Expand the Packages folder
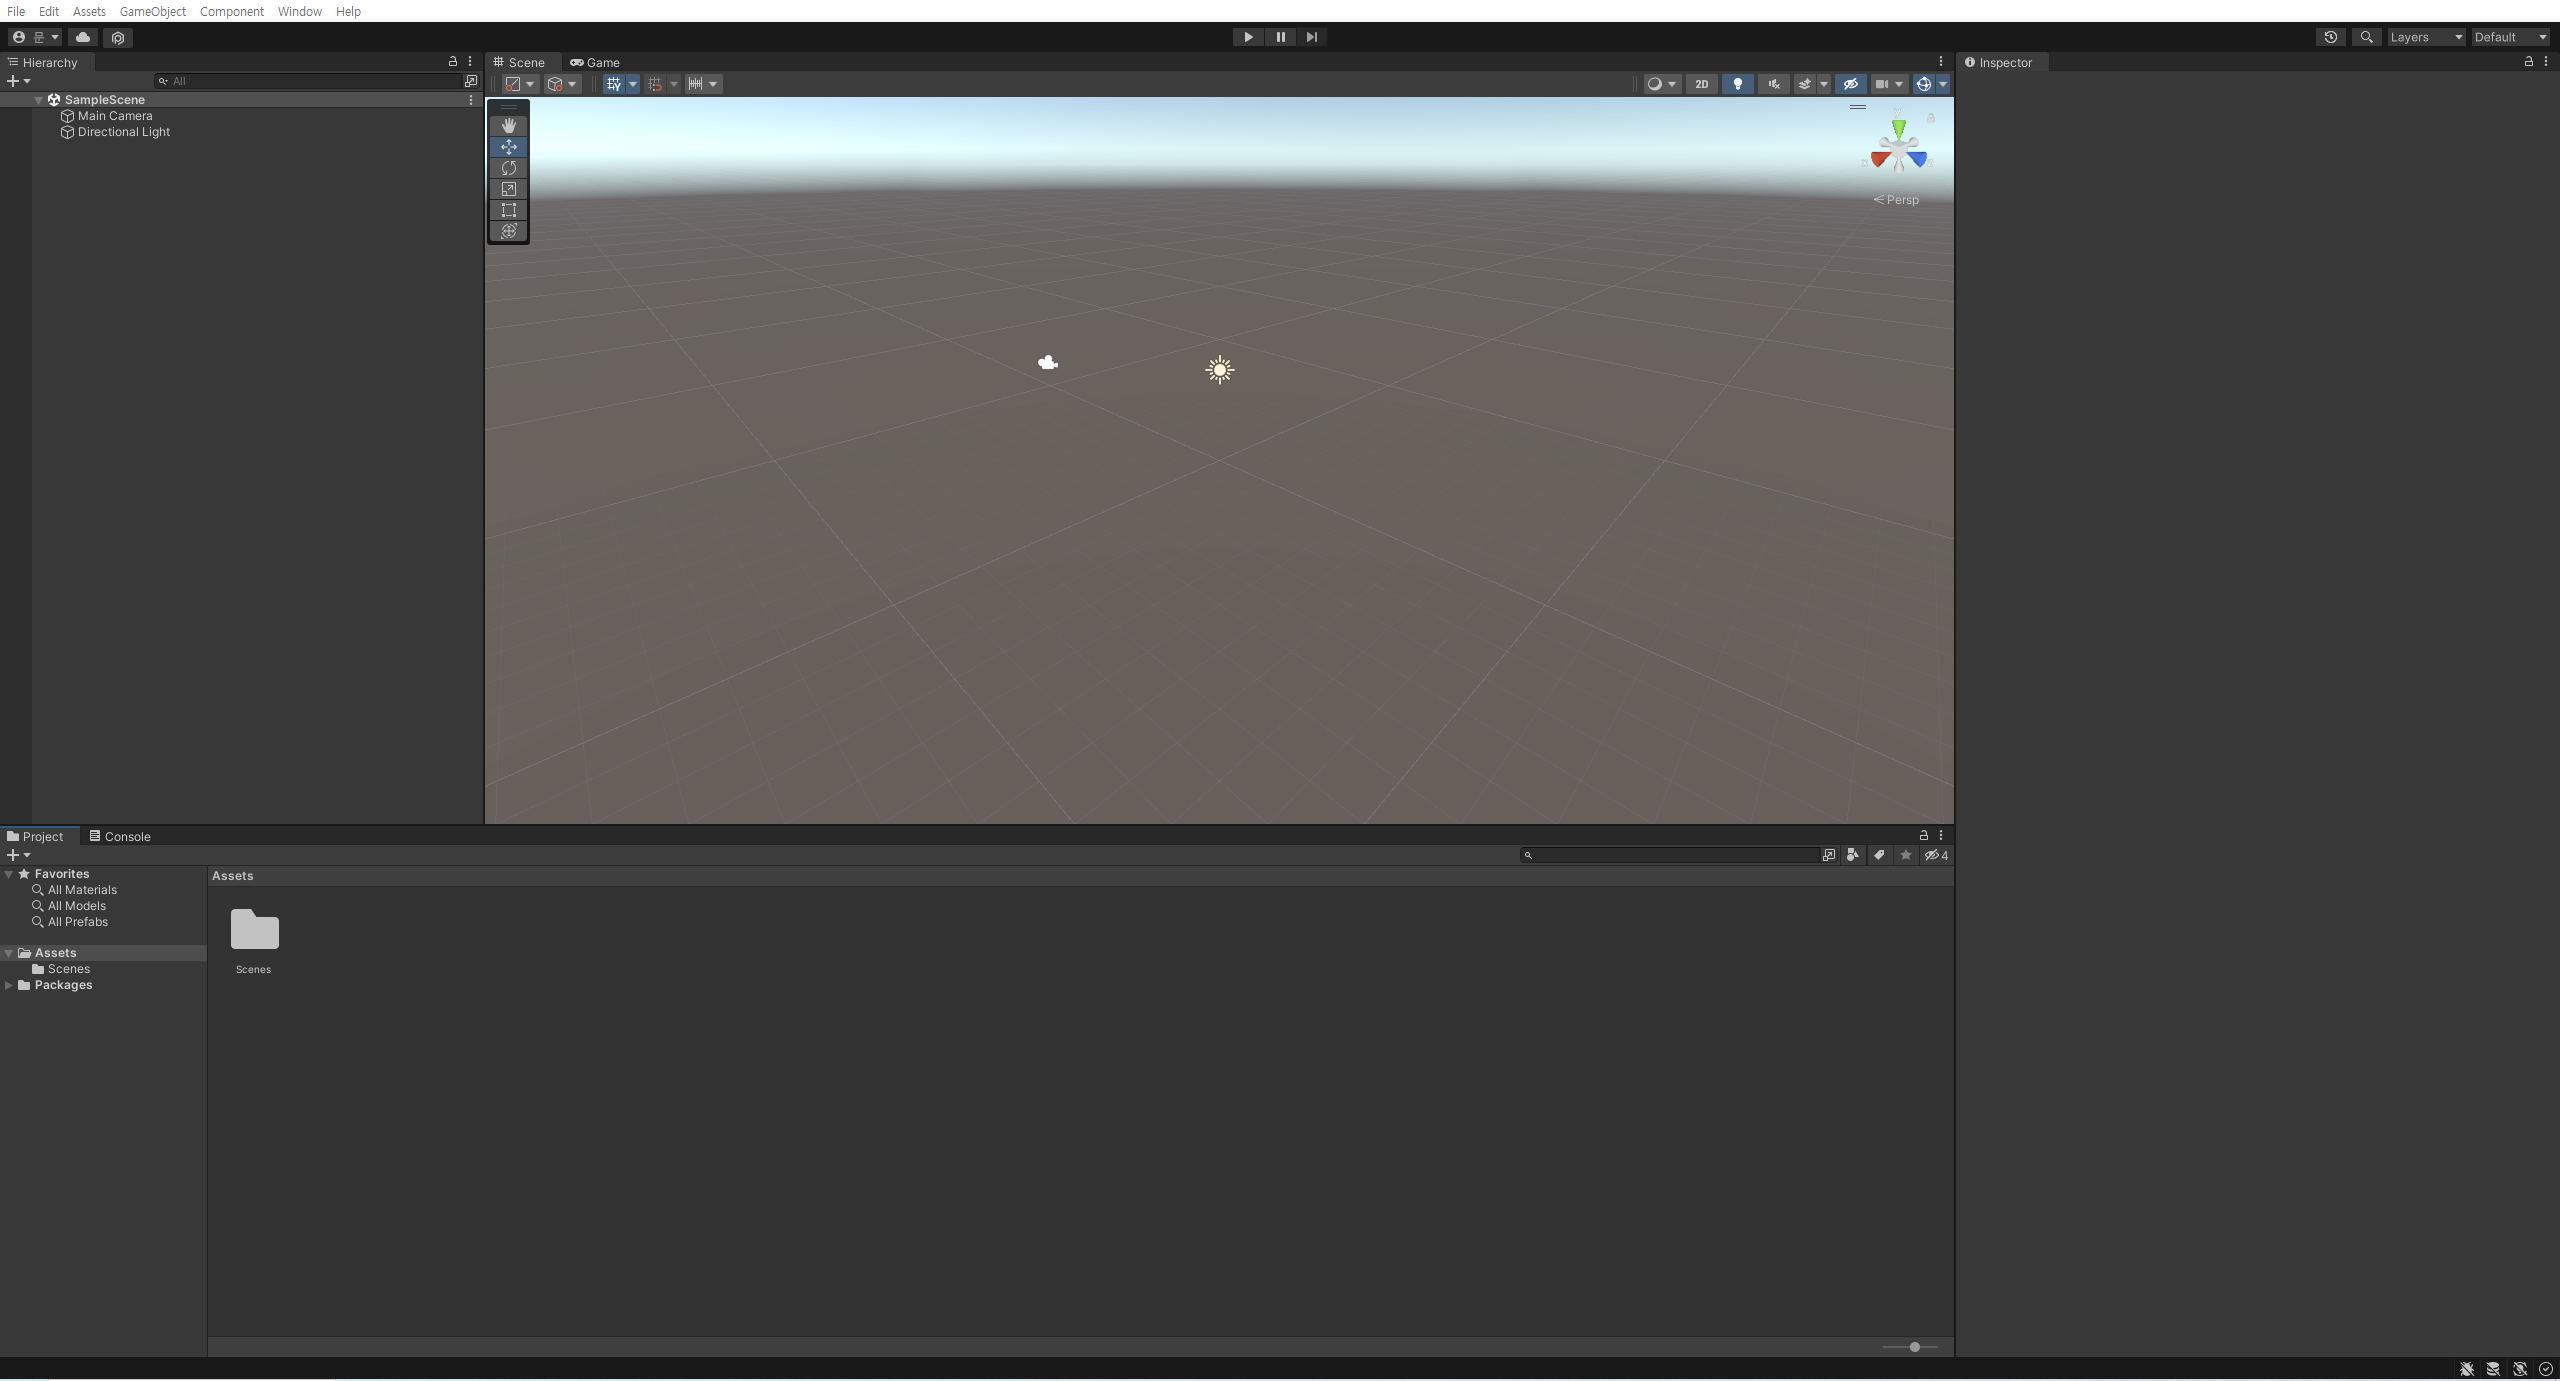 click(9, 985)
